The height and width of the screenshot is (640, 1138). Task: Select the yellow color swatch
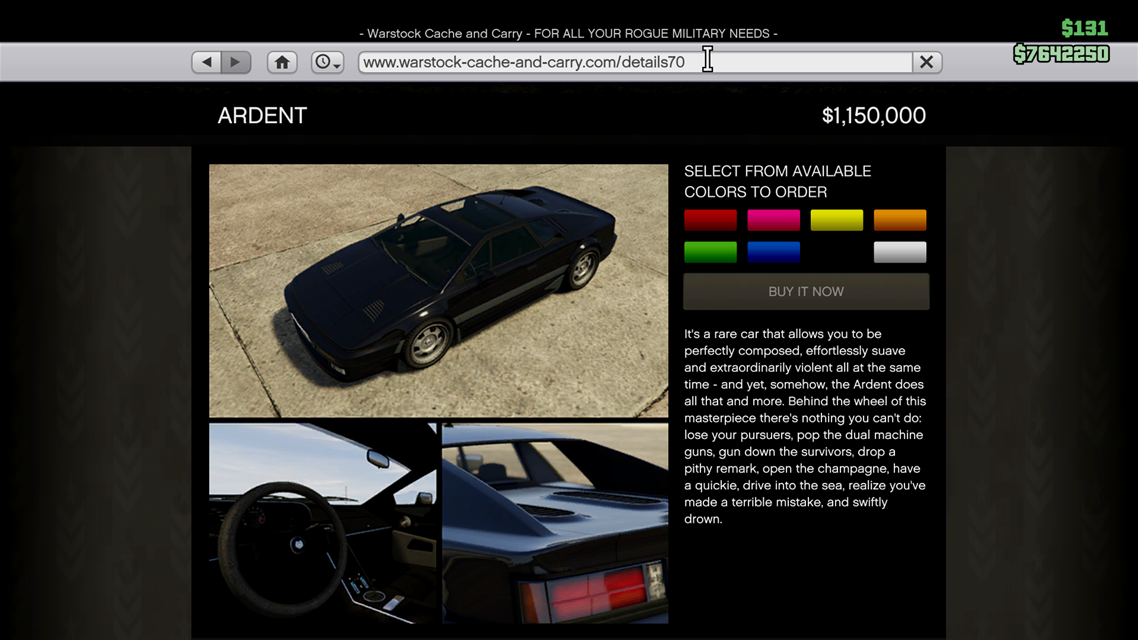(837, 220)
